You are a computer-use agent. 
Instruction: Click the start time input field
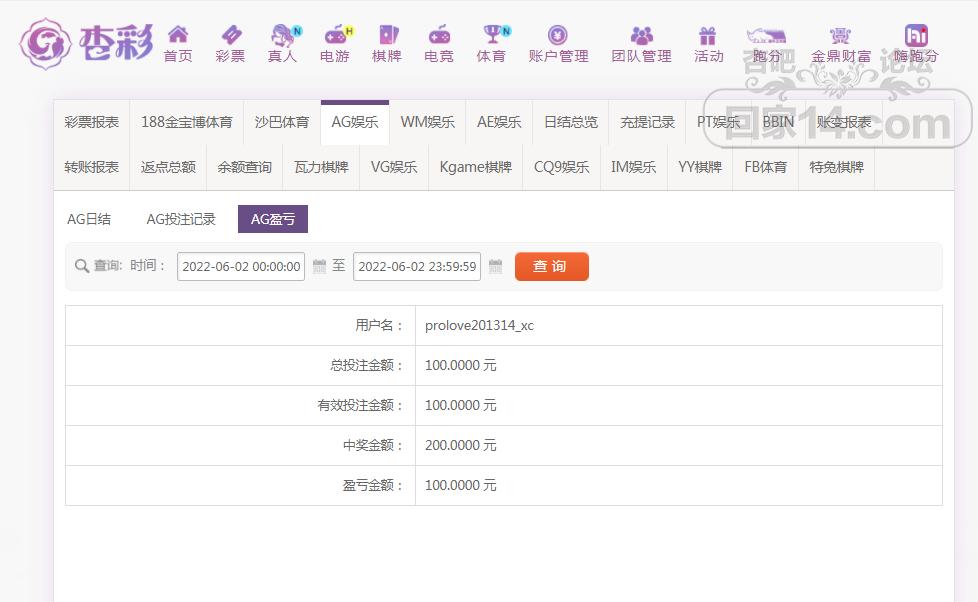click(x=241, y=267)
